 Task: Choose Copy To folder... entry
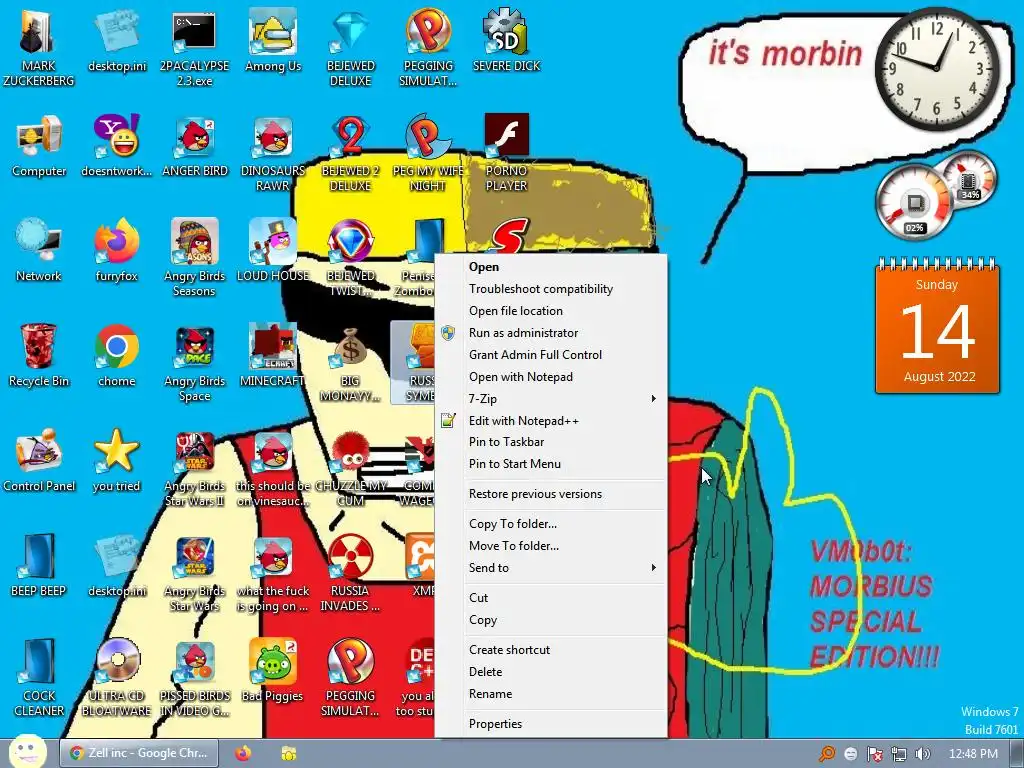(551, 524)
